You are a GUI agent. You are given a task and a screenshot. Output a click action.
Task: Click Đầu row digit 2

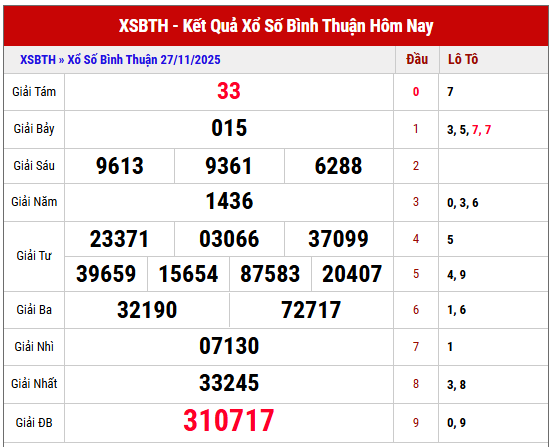click(x=416, y=166)
